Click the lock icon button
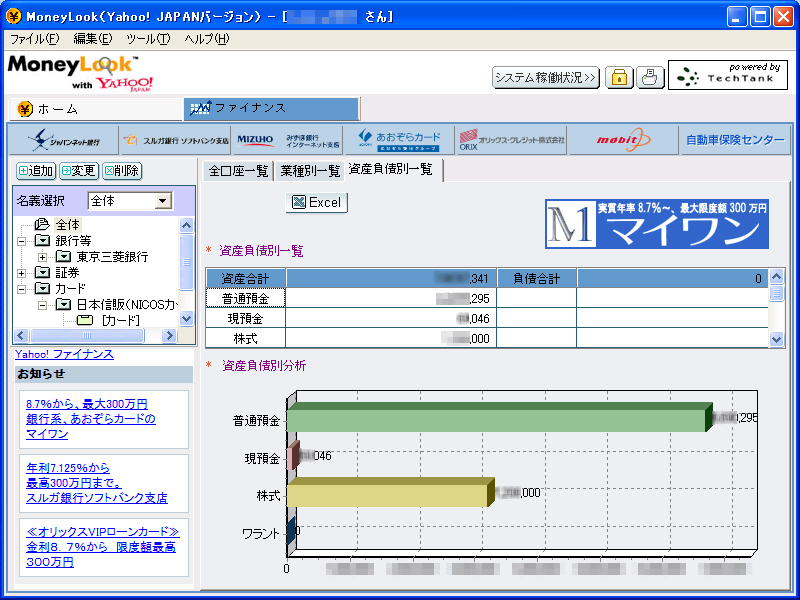Image resolution: width=800 pixels, height=600 pixels. [619, 78]
